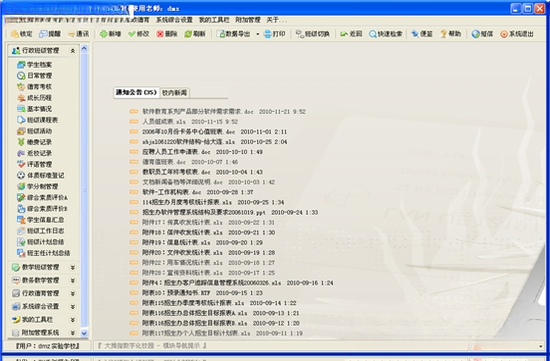Open the 通讯 toolbar item
Screen dimensions: 550x361
pyautogui.click(x=79, y=34)
